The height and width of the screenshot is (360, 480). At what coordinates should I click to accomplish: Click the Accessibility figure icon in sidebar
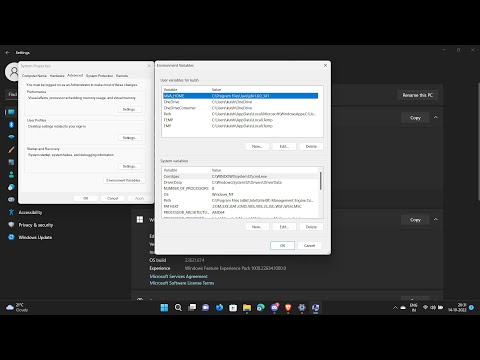[x=11, y=212]
